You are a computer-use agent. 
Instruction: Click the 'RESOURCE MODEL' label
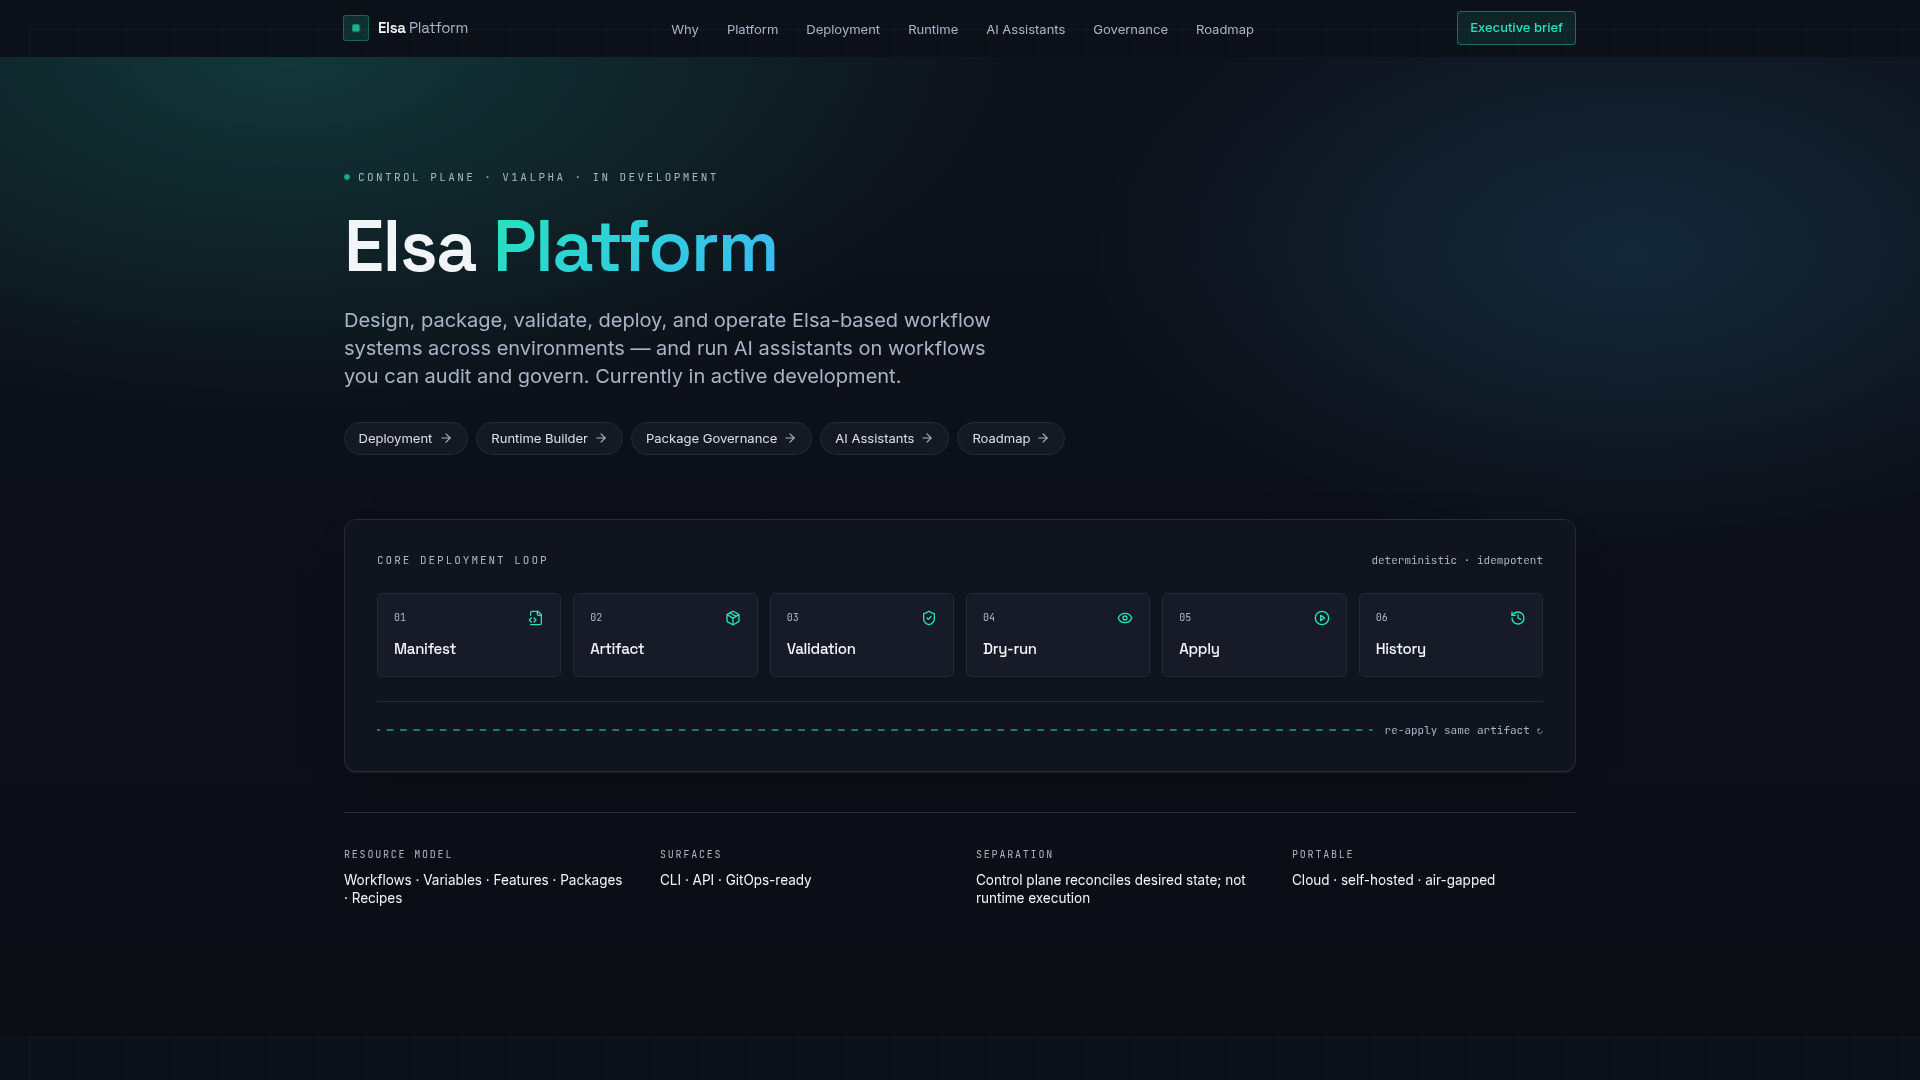pos(398,855)
